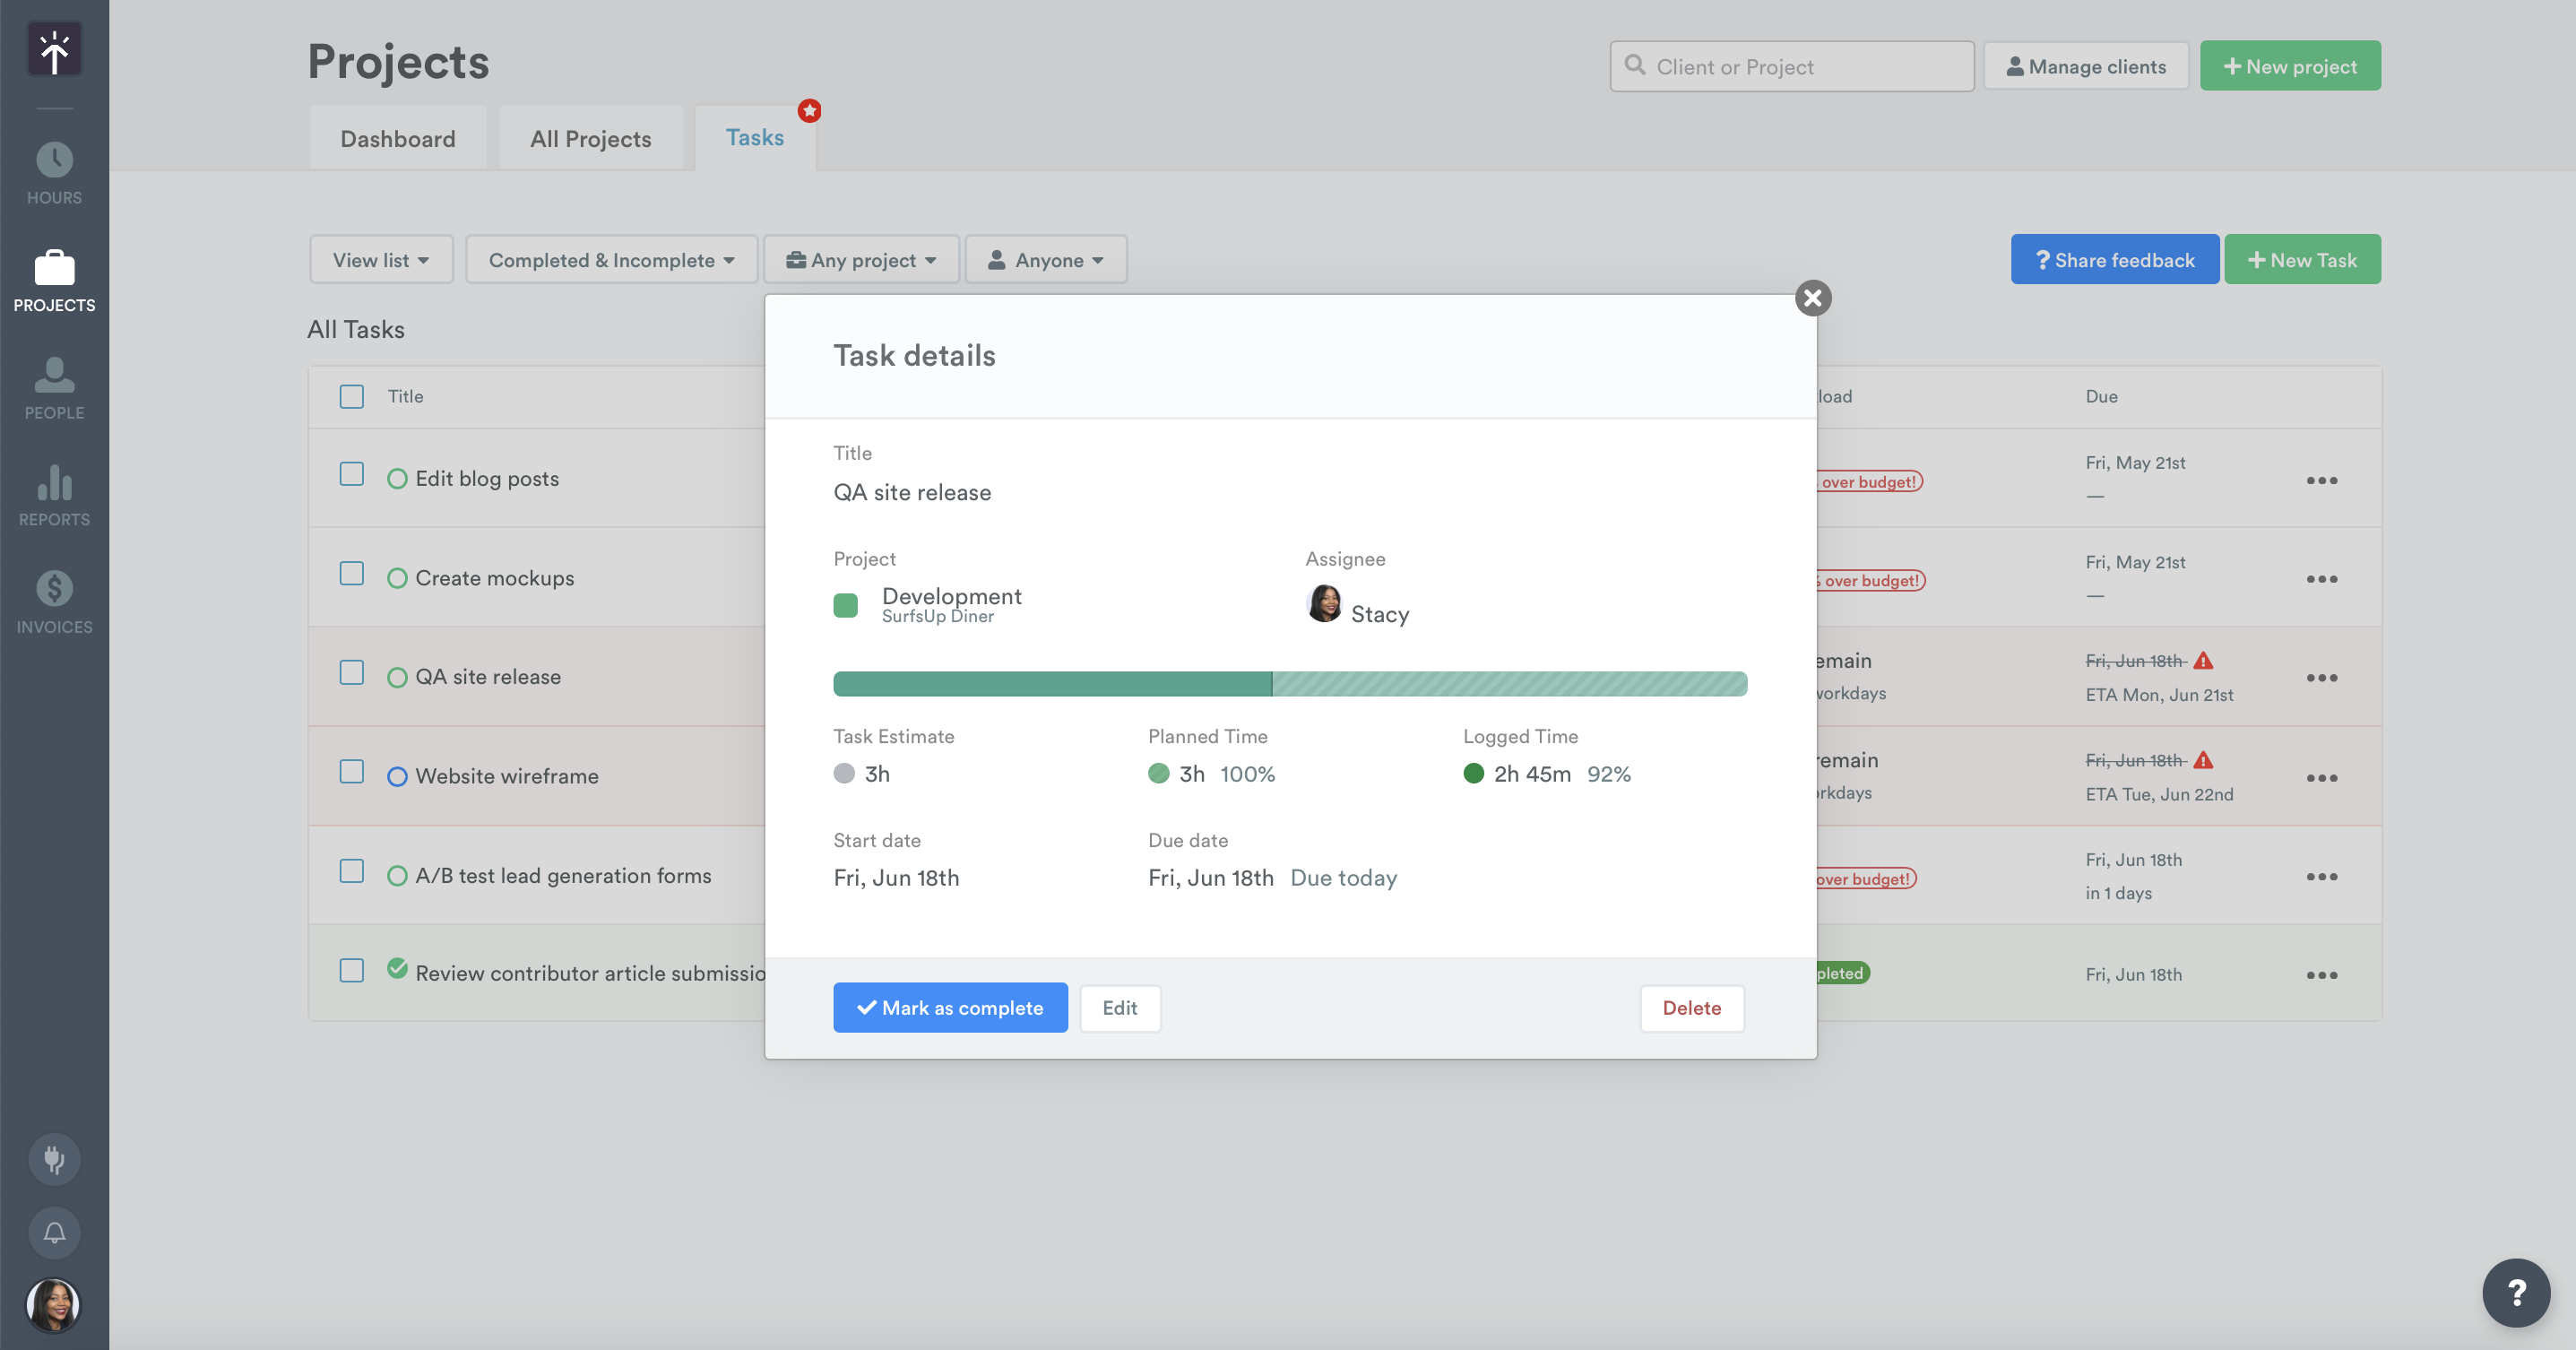Open the notifications bell icon
Viewport: 2576px width, 1350px height.
coord(54,1233)
